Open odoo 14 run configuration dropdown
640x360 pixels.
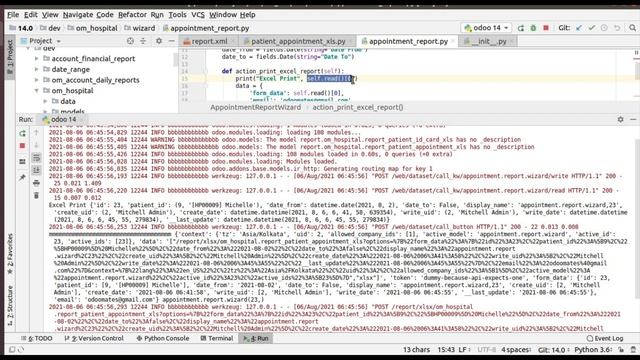486,28
